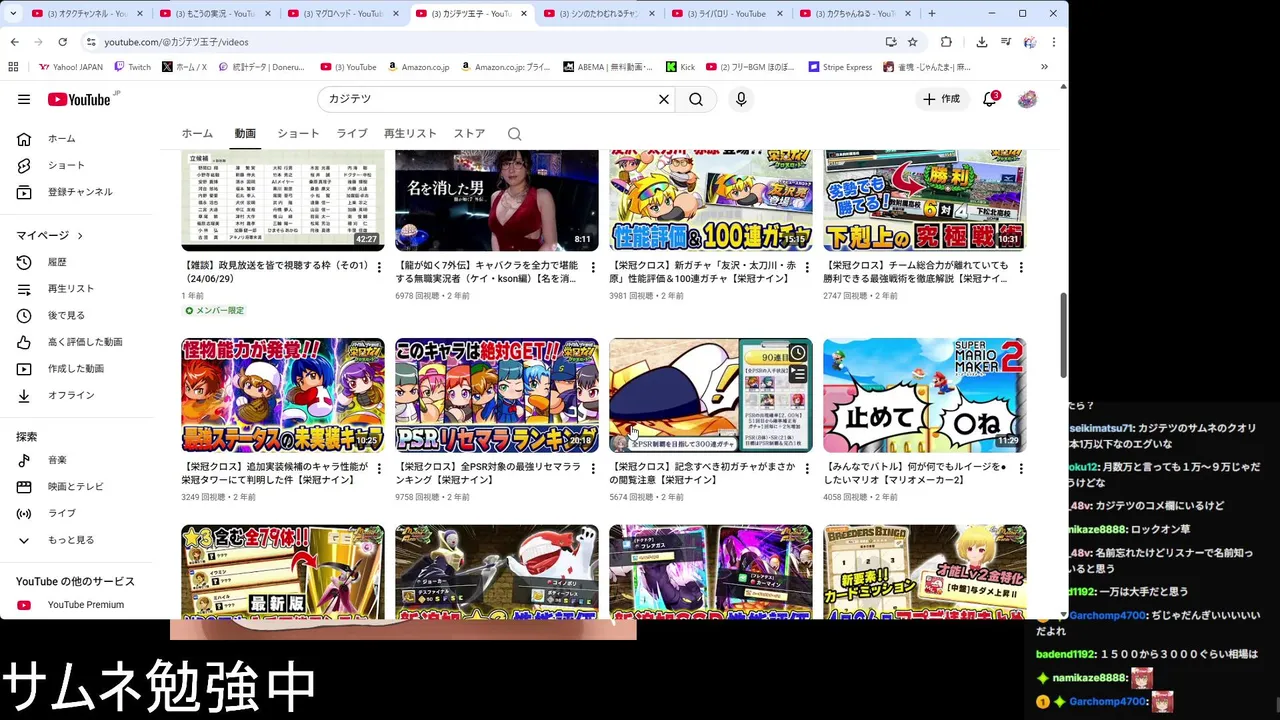Open Twitch bookmark

[132, 67]
